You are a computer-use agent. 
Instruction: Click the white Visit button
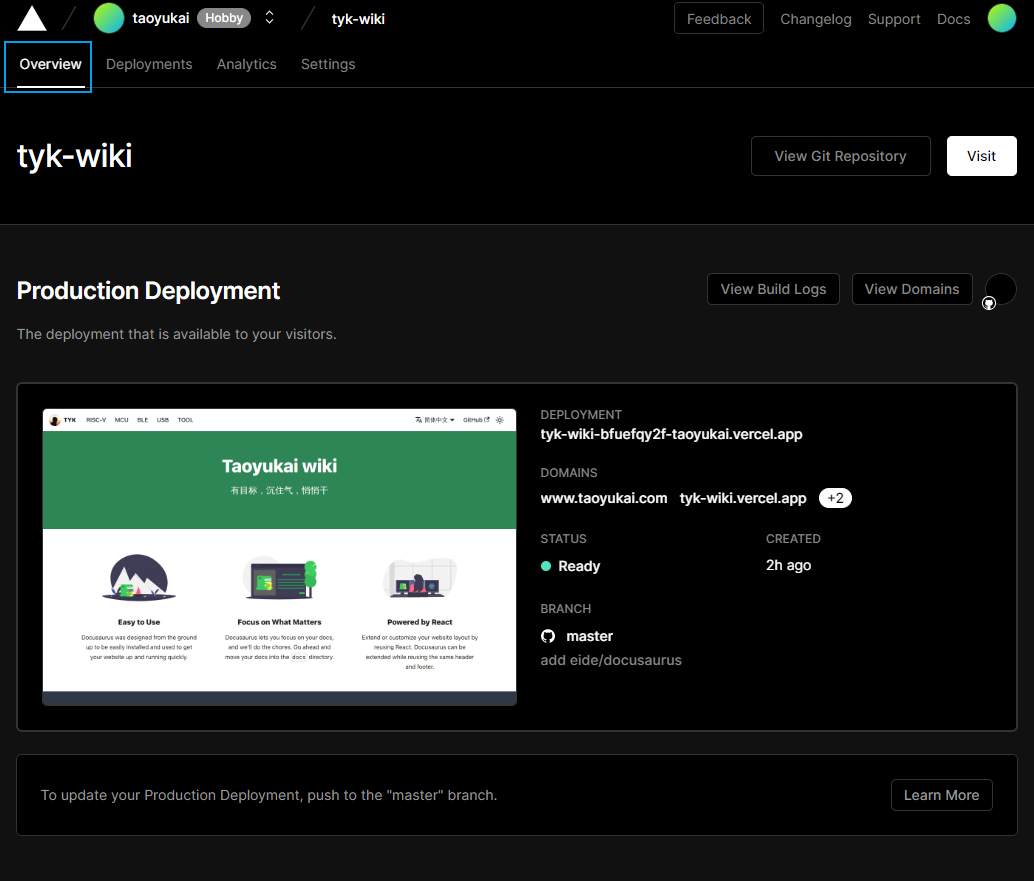pyautogui.click(x=981, y=156)
